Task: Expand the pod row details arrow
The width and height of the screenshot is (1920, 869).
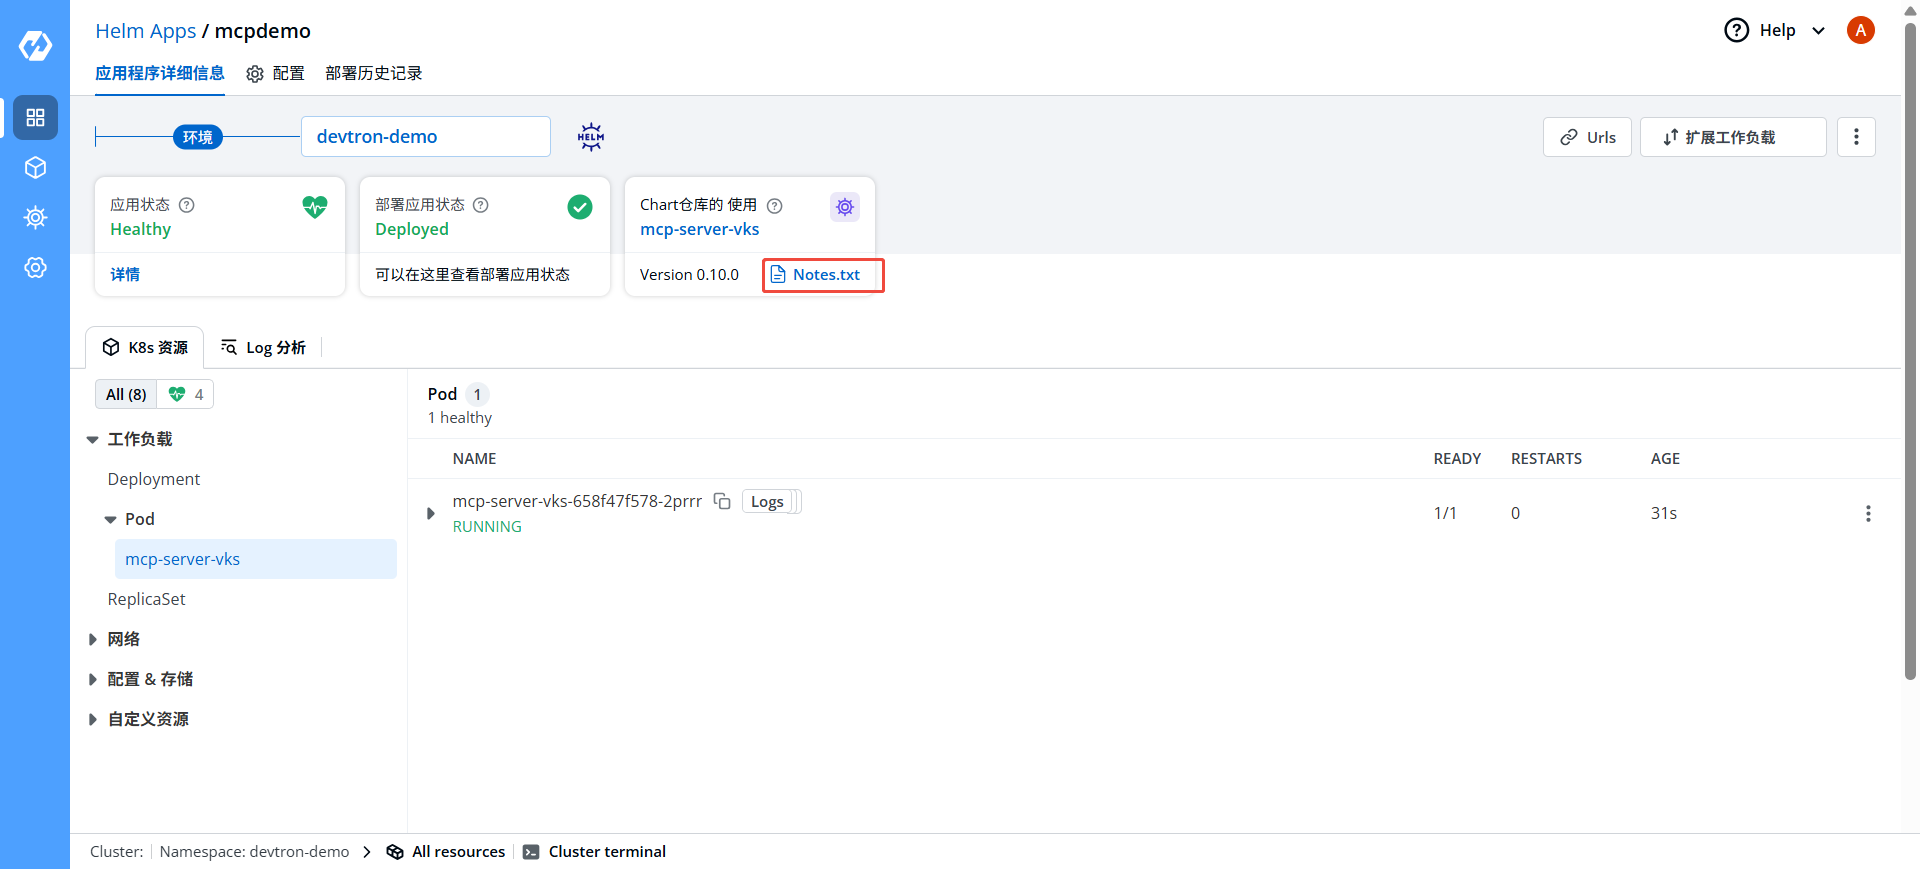Action: pyautogui.click(x=431, y=513)
